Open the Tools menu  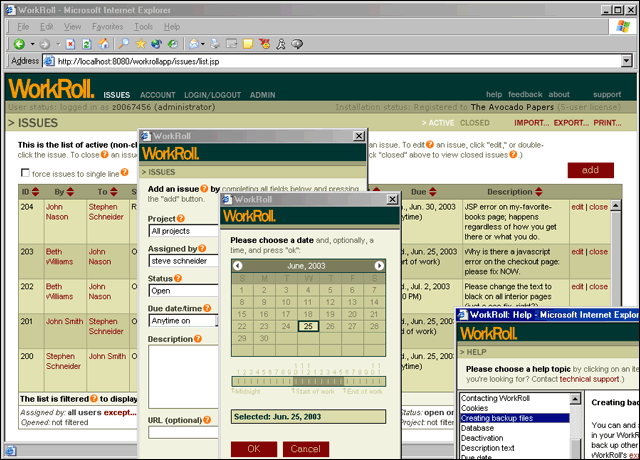[143, 27]
